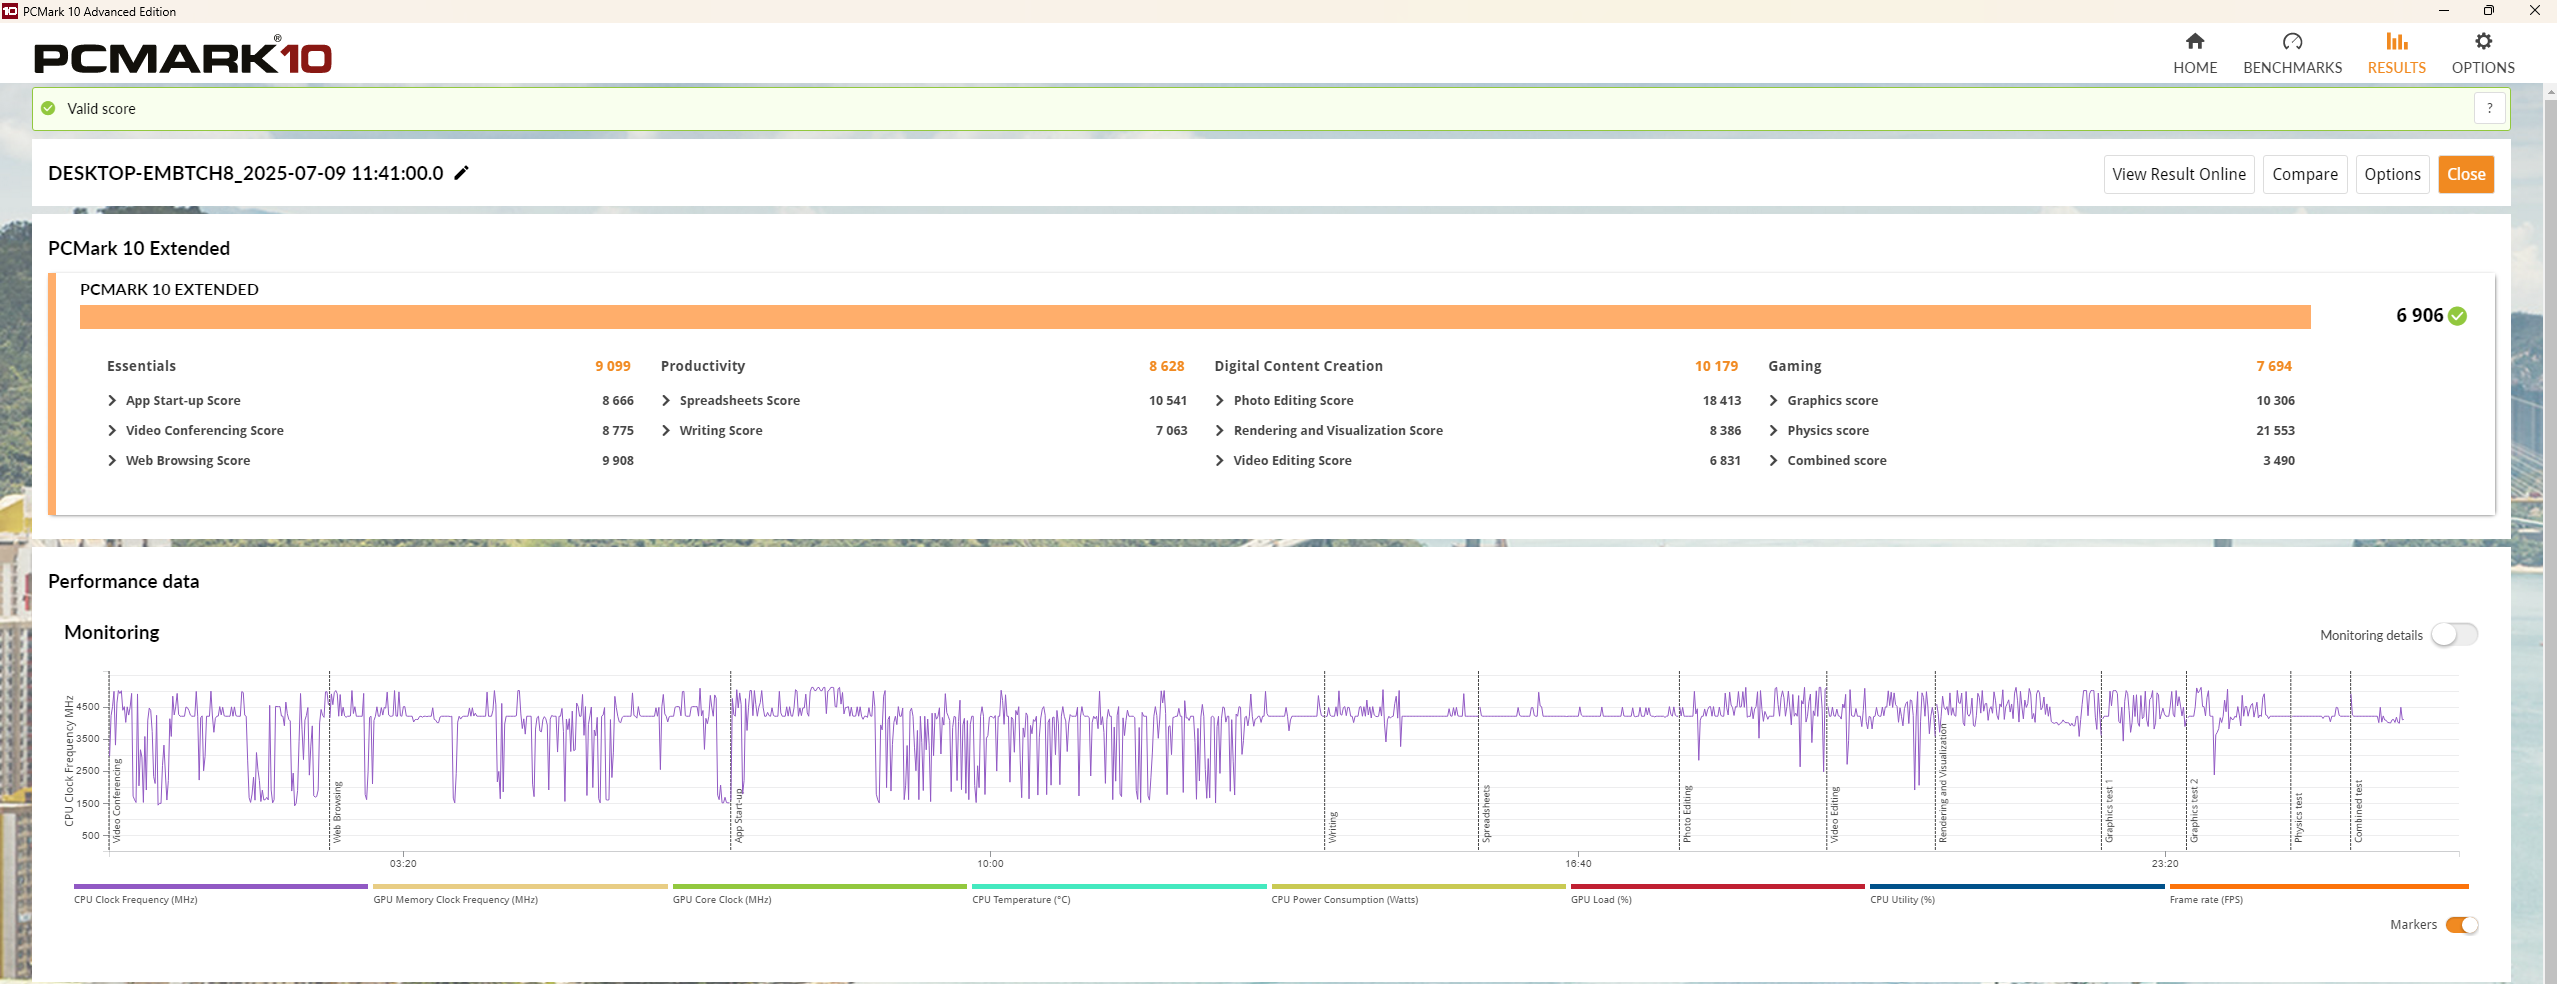This screenshot has width=2557, height=984.
Task: Select GPU Memory Clock Frequency legend bar
Action: (520, 887)
